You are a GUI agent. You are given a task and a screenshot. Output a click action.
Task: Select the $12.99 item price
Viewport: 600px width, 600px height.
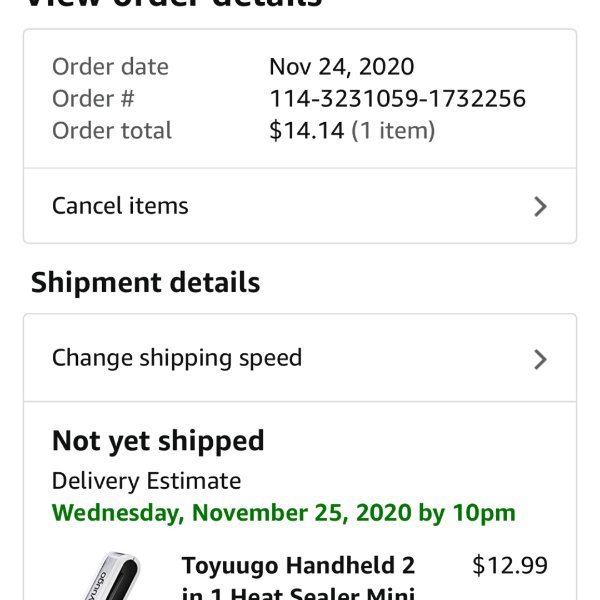510,565
